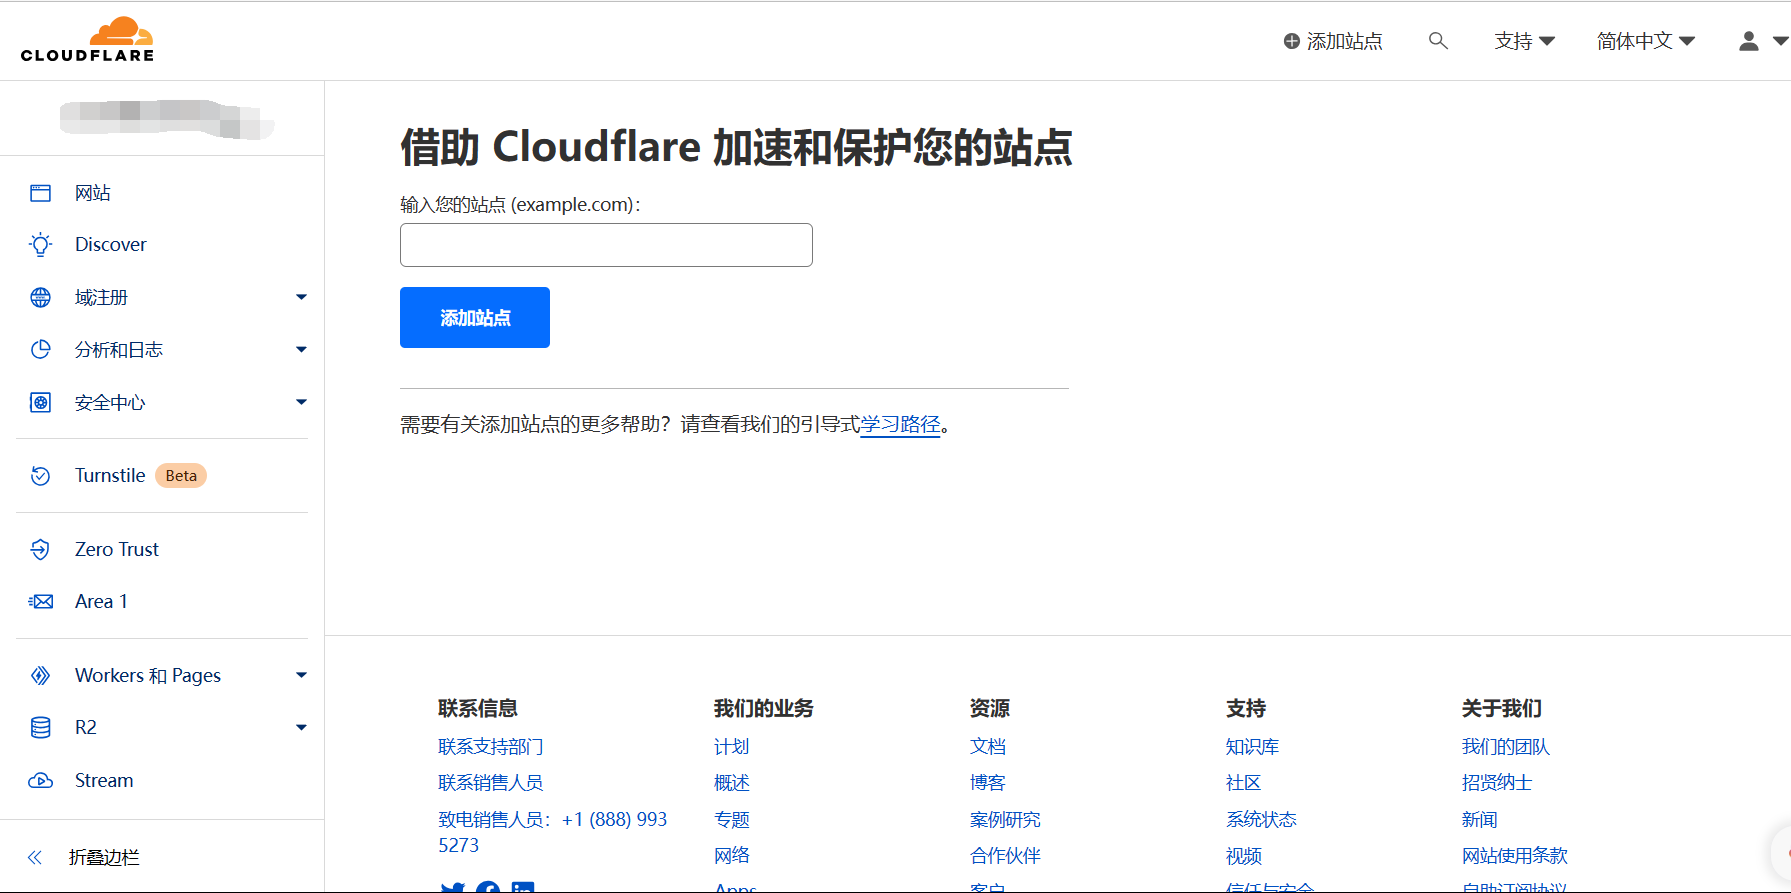The width and height of the screenshot is (1791, 893).
Task: Click 折叠边栏 to collapse sidebar
Action: click(x=104, y=857)
